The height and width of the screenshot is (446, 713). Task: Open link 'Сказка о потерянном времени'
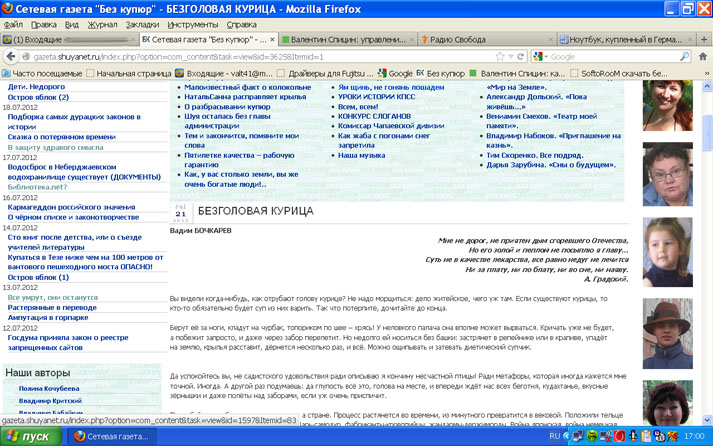(x=61, y=136)
